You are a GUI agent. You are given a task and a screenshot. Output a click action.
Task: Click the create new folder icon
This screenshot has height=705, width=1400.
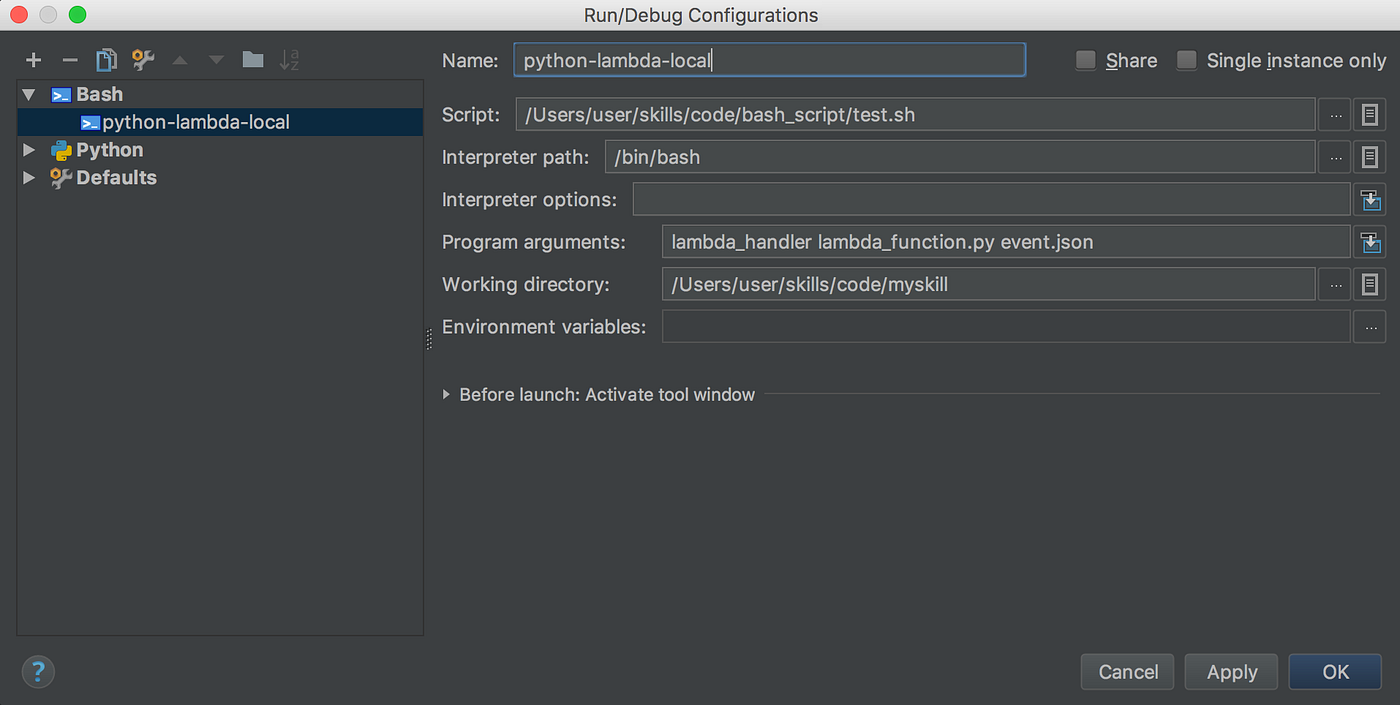click(253, 61)
